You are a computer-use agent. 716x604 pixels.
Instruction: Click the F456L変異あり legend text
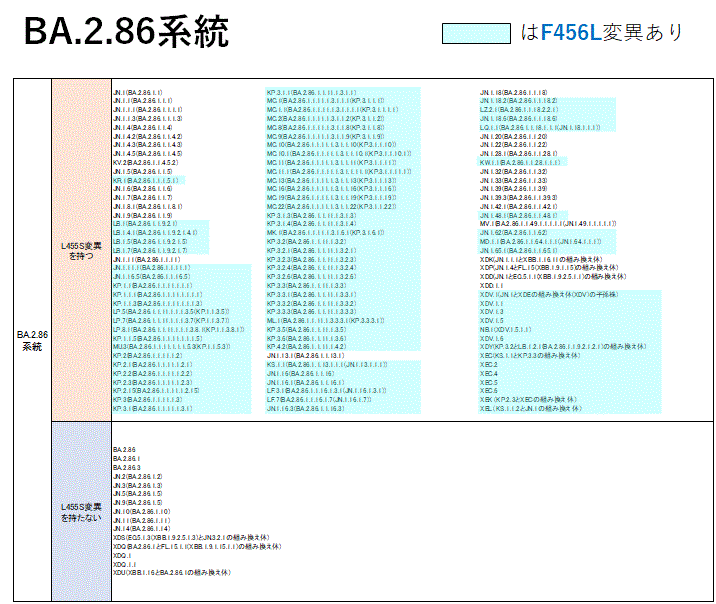[x=603, y=34]
